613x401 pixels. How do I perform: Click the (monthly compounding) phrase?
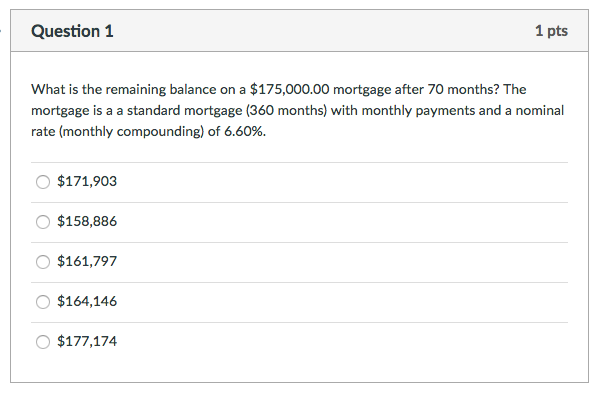[x=131, y=132]
